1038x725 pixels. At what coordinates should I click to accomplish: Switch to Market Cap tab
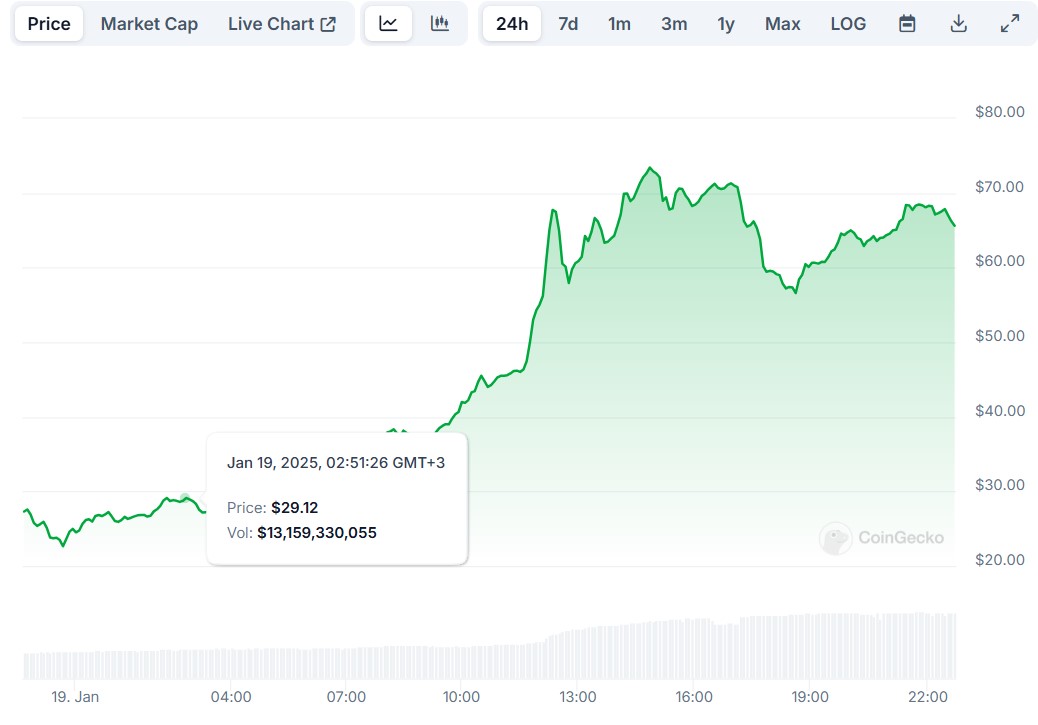149,24
